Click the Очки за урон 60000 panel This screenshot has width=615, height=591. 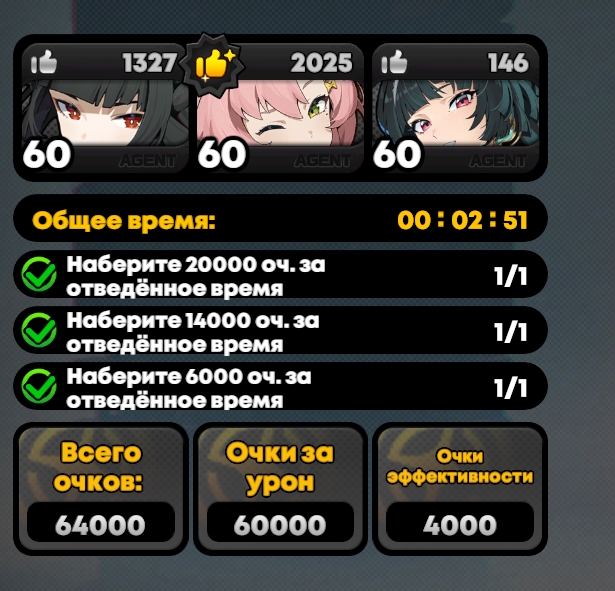click(x=280, y=489)
